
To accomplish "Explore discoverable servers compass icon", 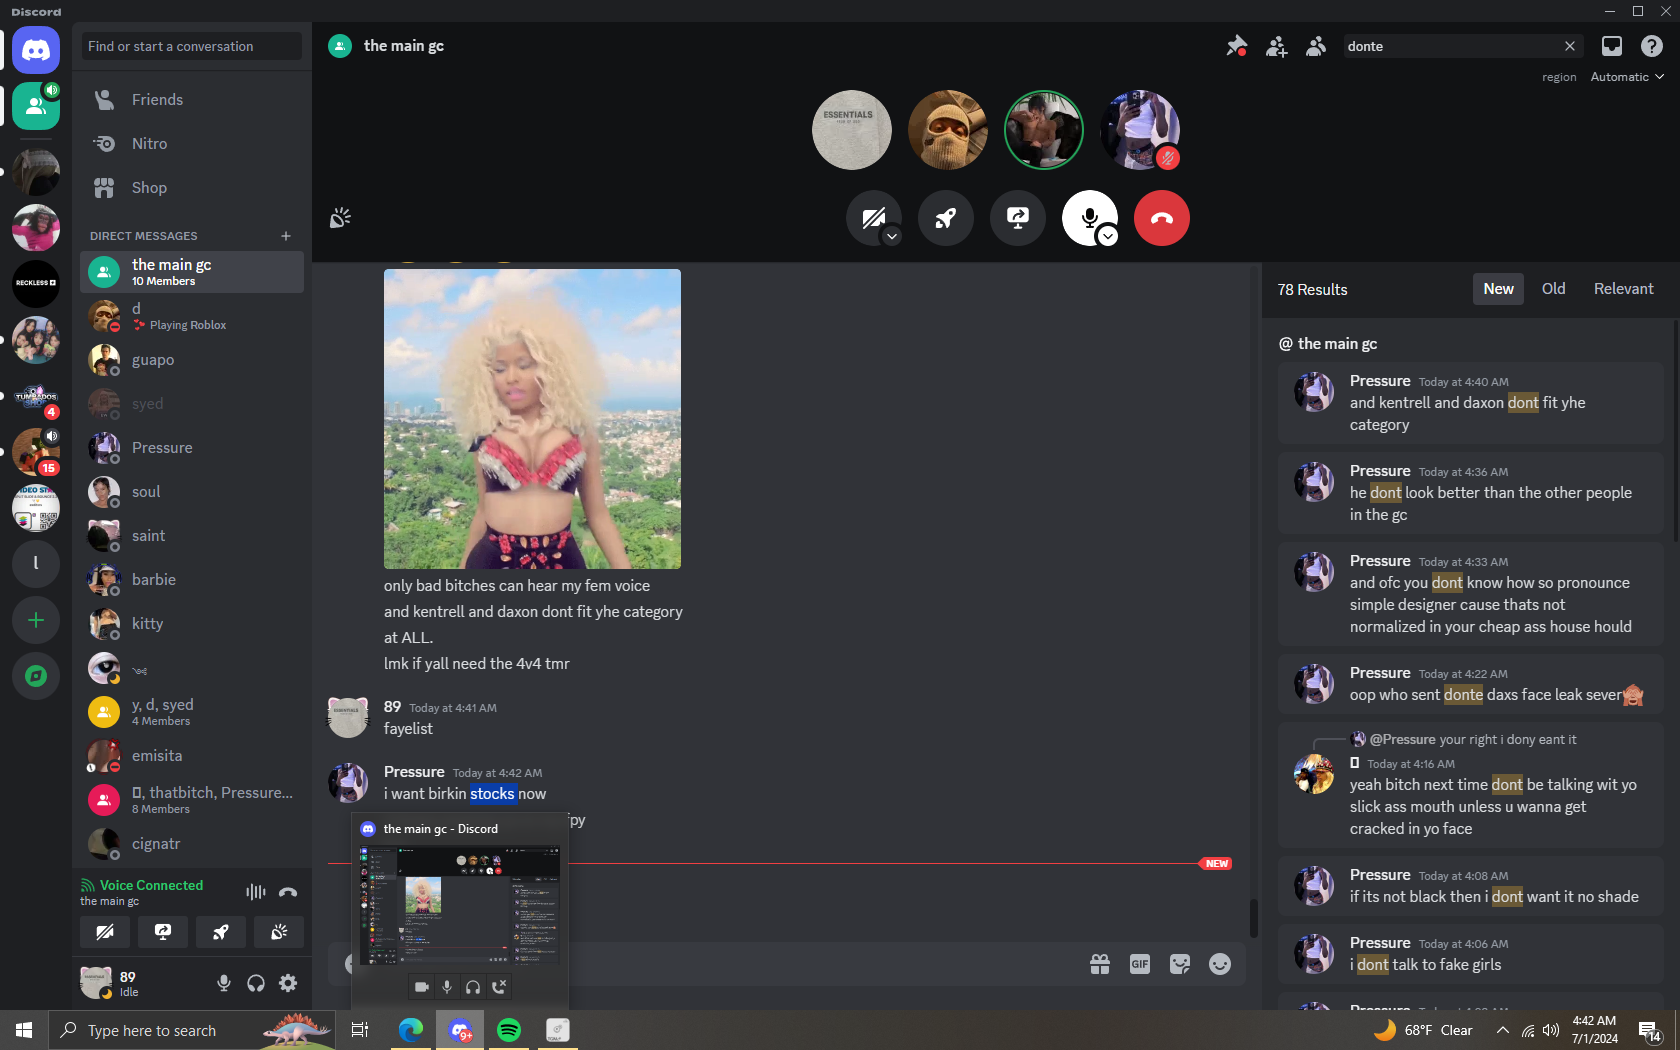I will [36, 676].
